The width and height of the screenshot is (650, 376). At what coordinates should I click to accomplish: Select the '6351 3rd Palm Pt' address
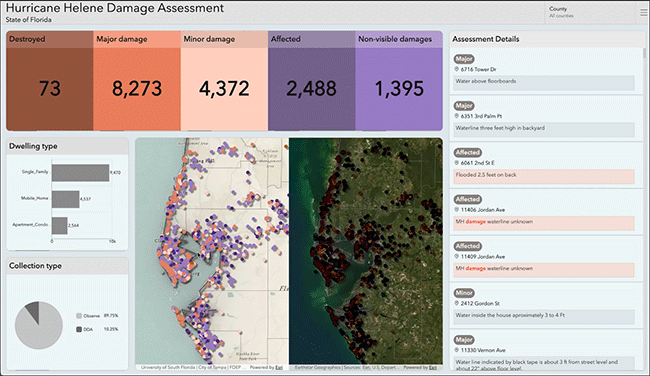481,116
